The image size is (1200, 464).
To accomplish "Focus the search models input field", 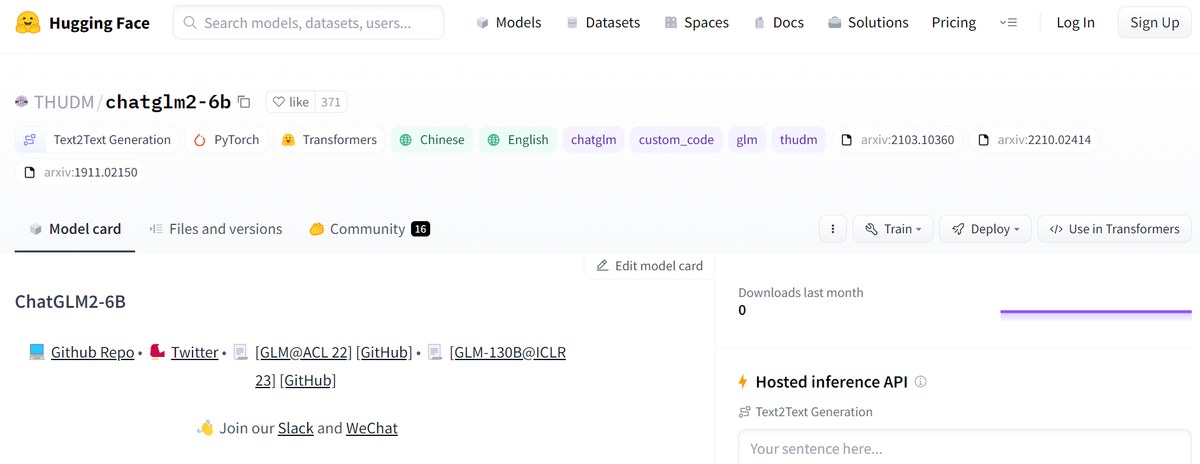I will [309, 22].
